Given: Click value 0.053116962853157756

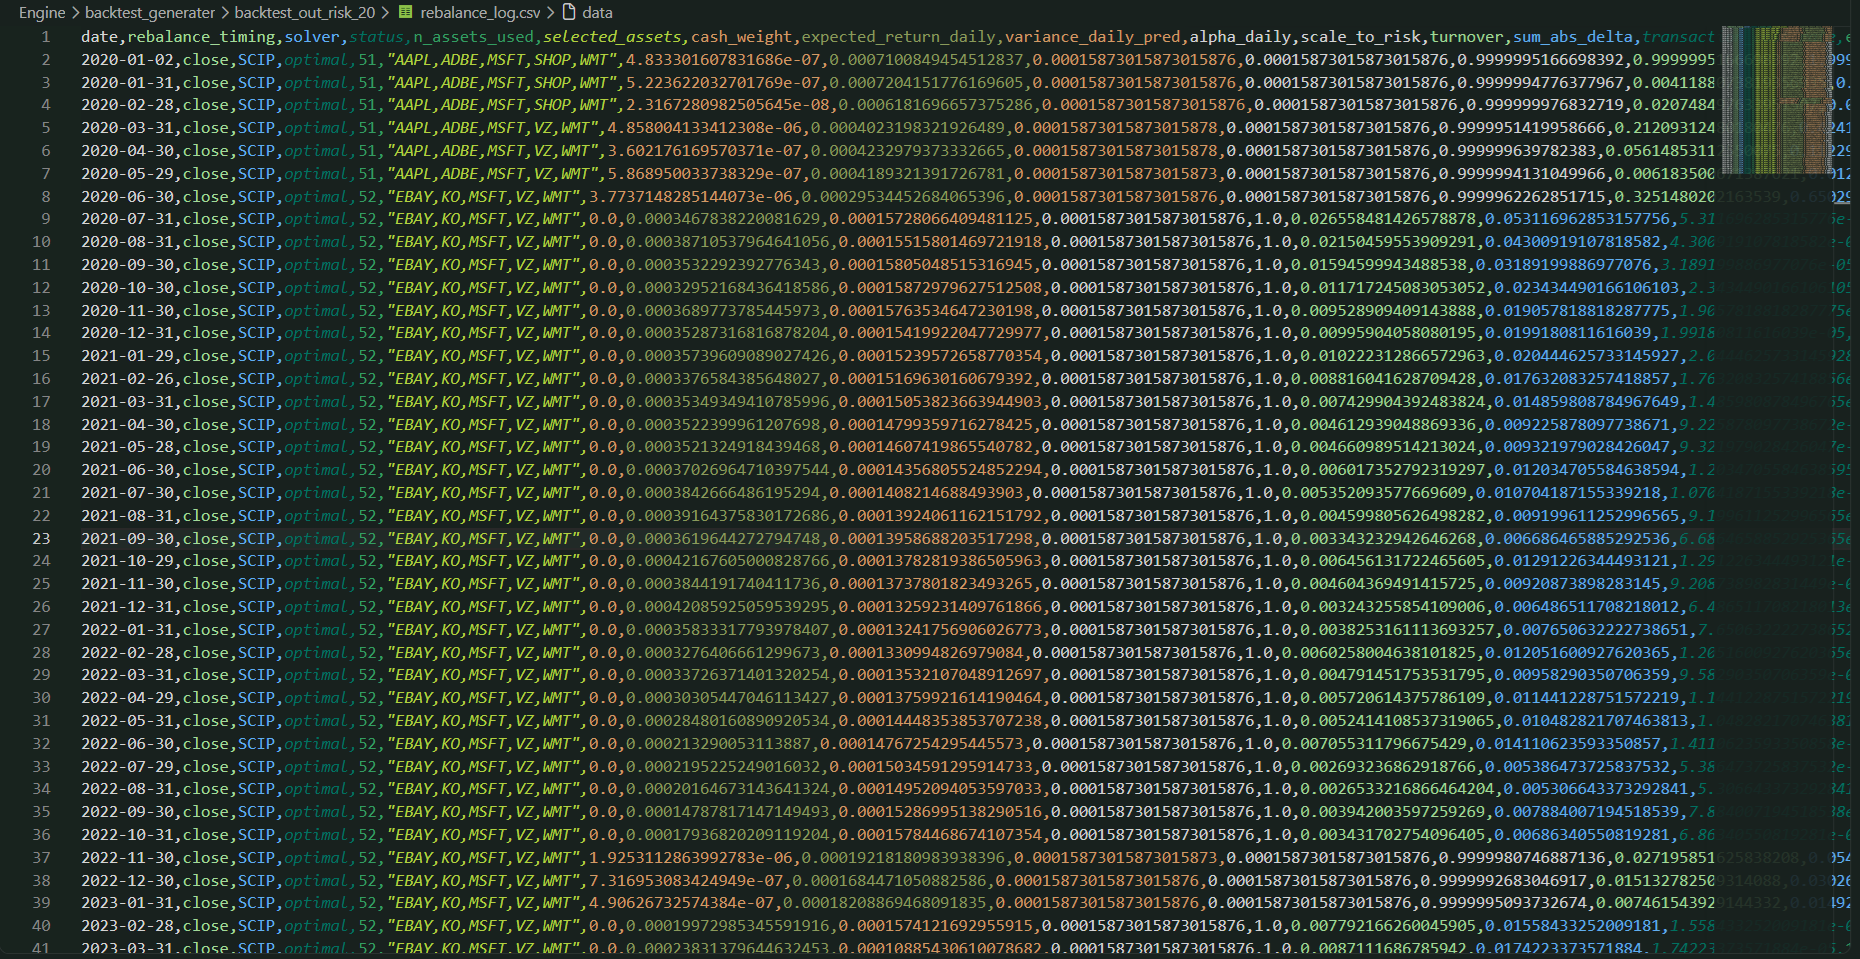Looking at the screenshot, I should pos(1577,218).
